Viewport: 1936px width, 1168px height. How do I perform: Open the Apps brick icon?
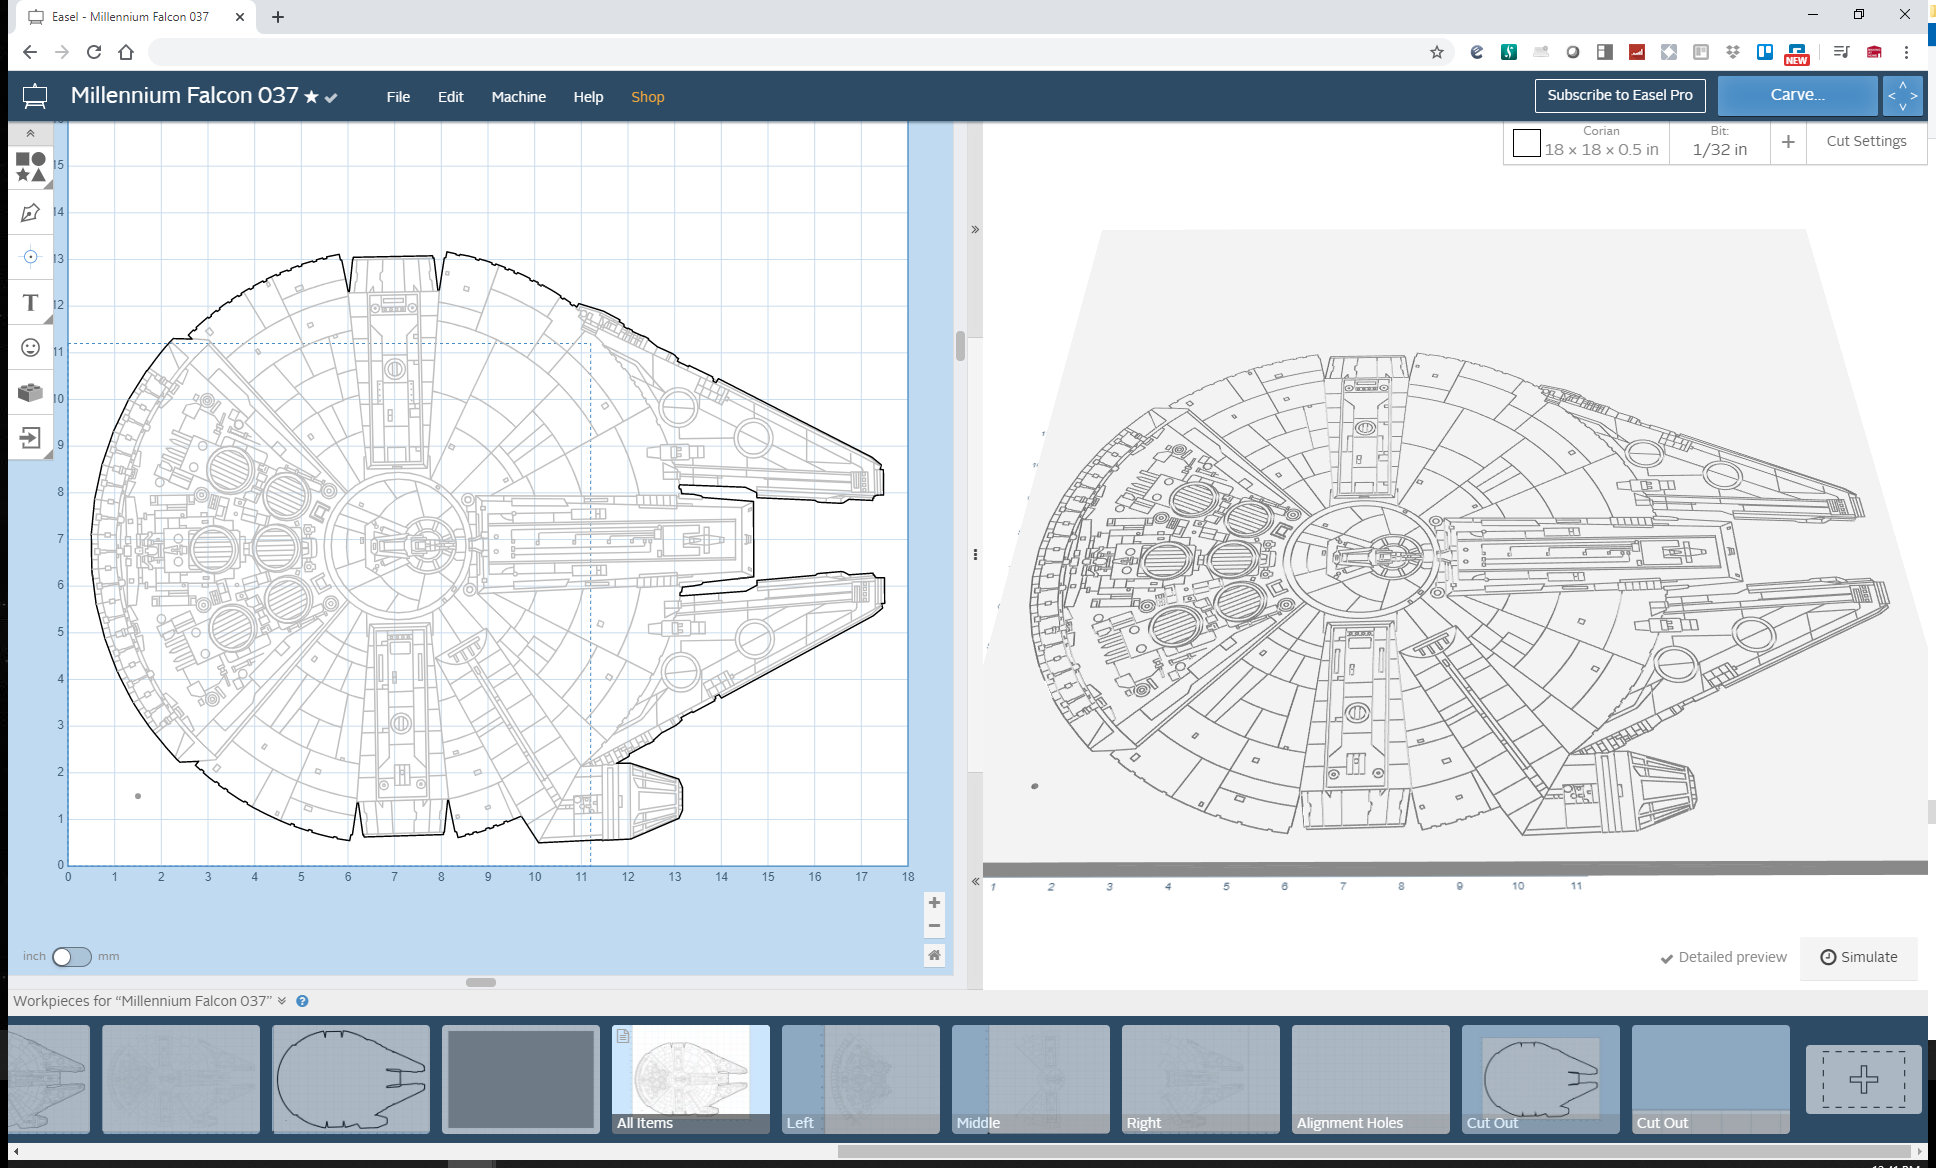[x=30, y=392]
